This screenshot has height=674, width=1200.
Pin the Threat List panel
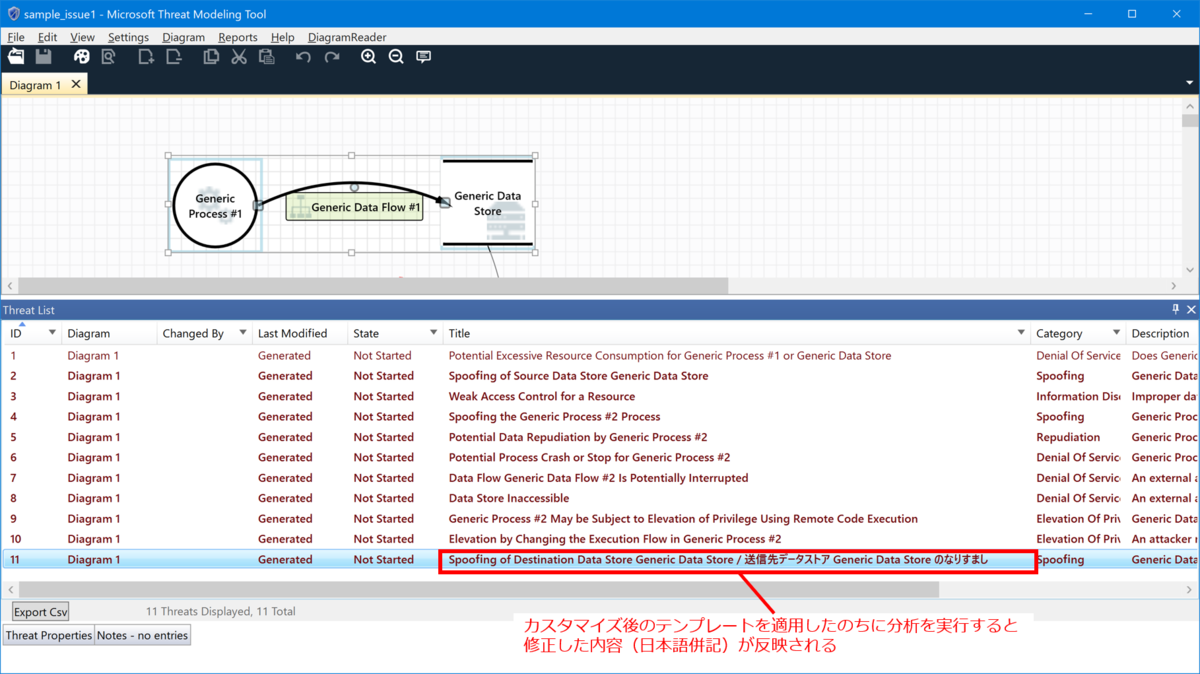(x=1176, y=310)
